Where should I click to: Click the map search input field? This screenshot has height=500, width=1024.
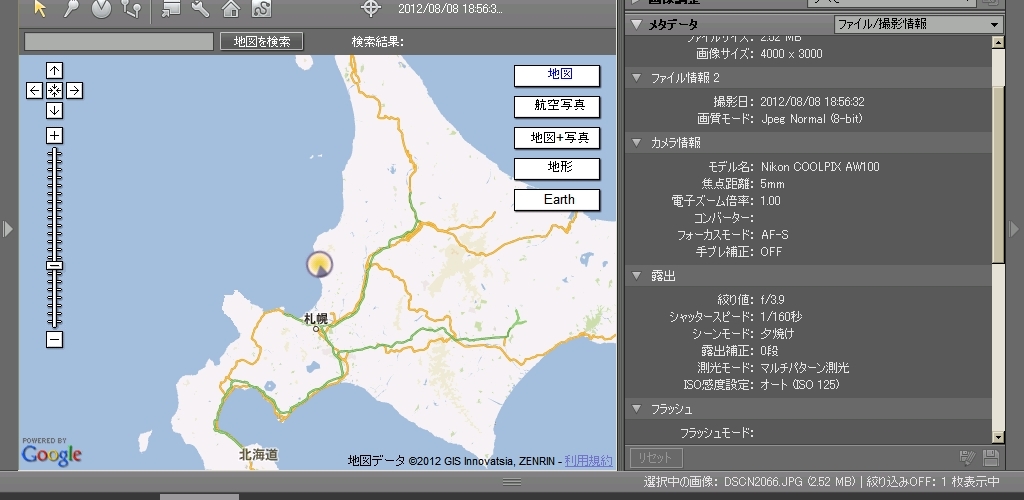coord(118,41)
